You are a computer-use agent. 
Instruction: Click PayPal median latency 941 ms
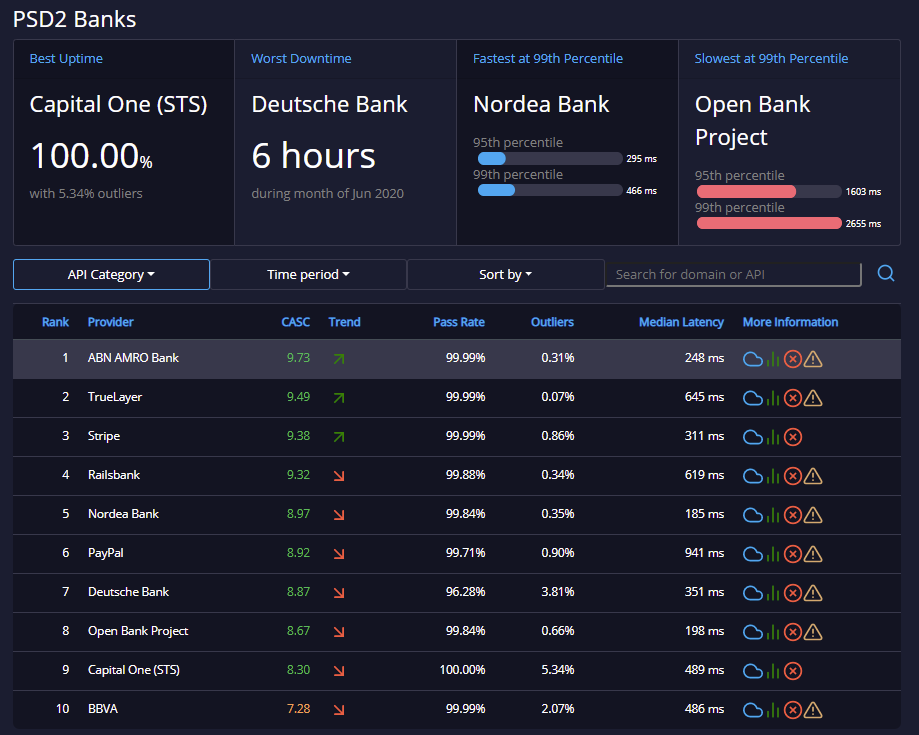tap(704, 553)
